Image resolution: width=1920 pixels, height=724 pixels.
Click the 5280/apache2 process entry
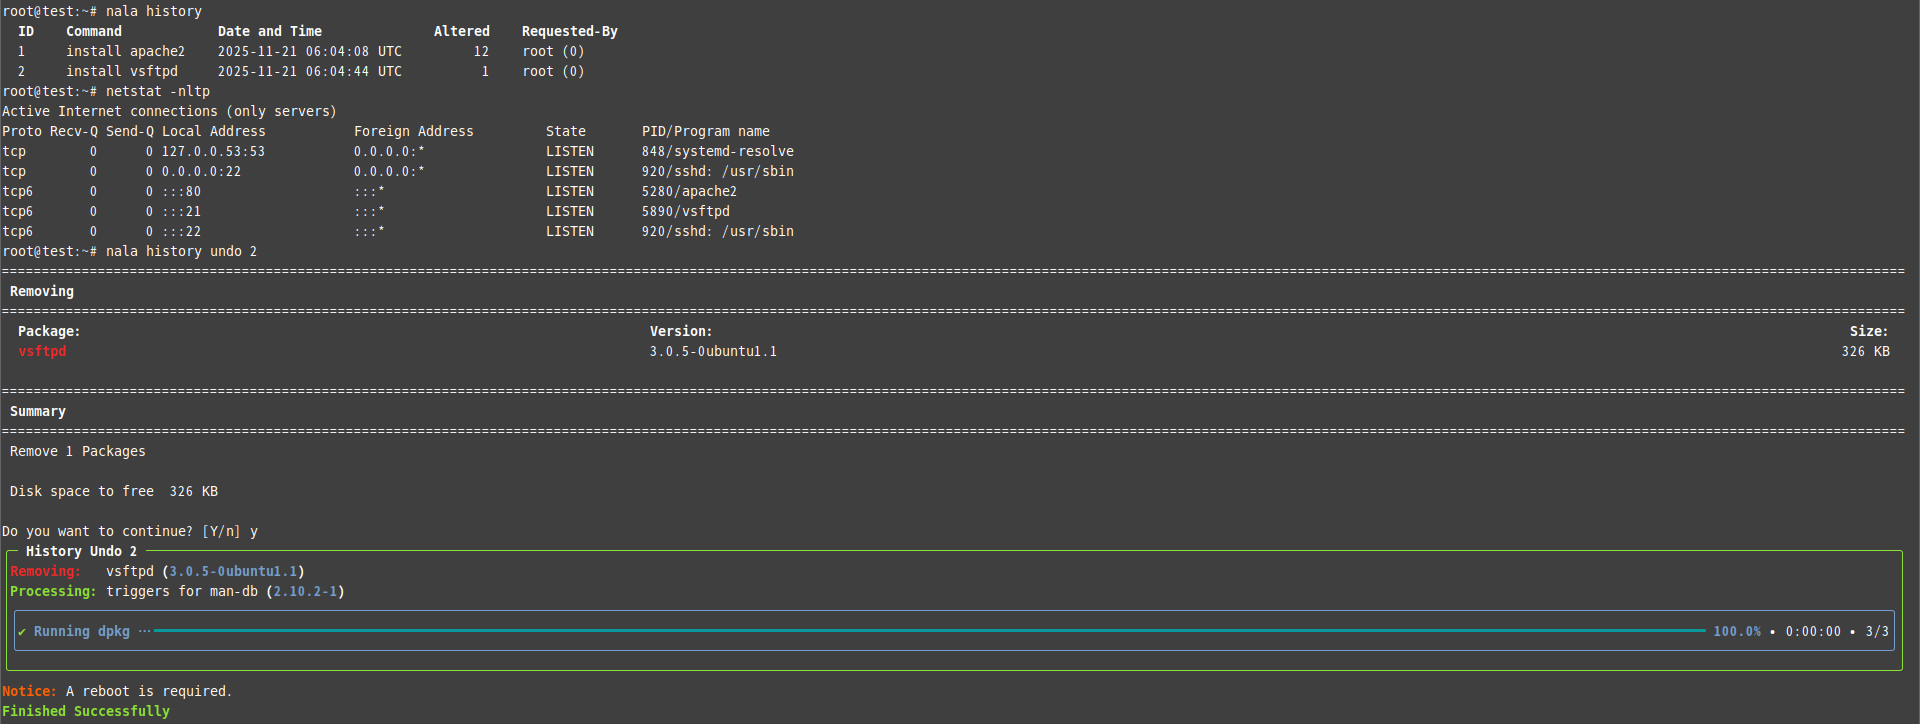point(689,192)
